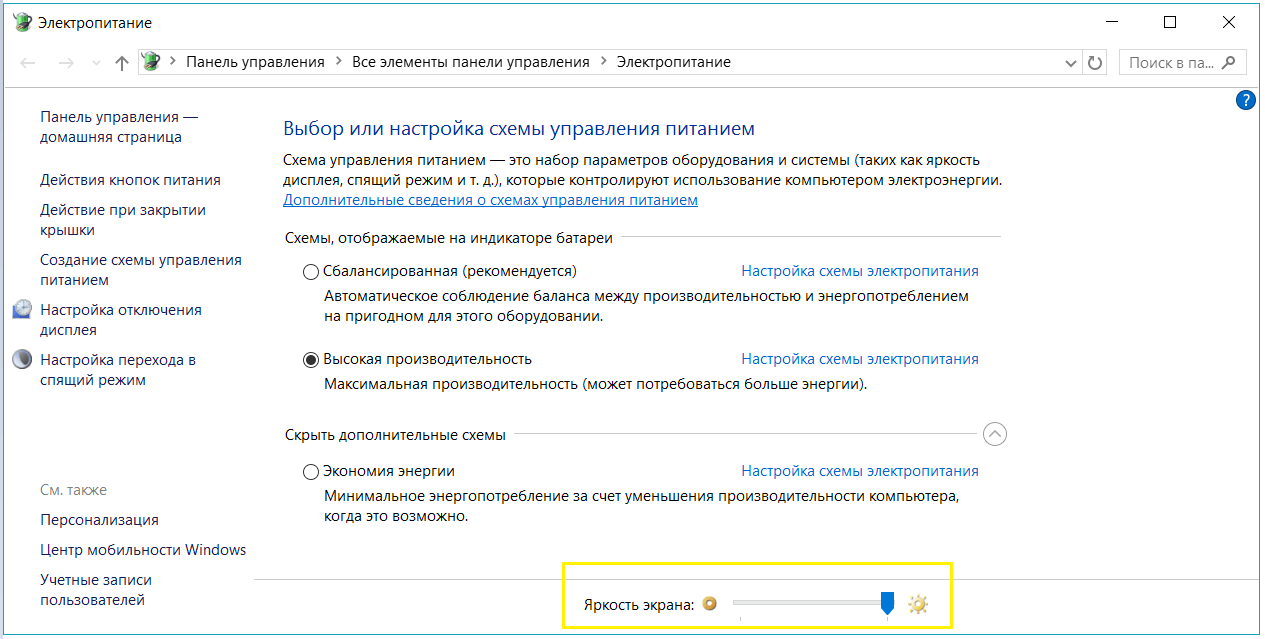Open 'Панель управления' breadcrumb
Viewport: 1265px width, 639px height.
[256, 62]
